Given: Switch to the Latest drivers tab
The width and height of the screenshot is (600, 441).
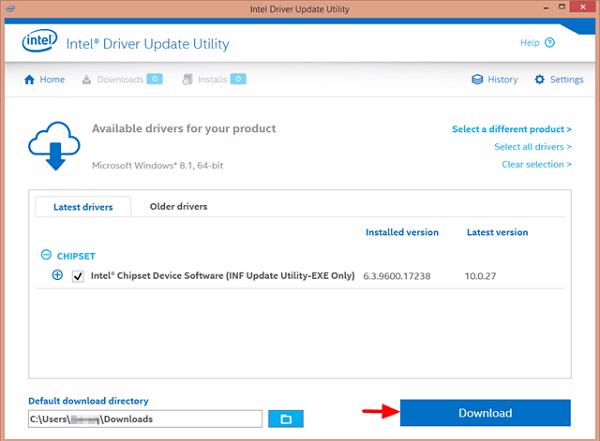Looking at the screenshot, I should pyautogui.click(x=82, y=207).
